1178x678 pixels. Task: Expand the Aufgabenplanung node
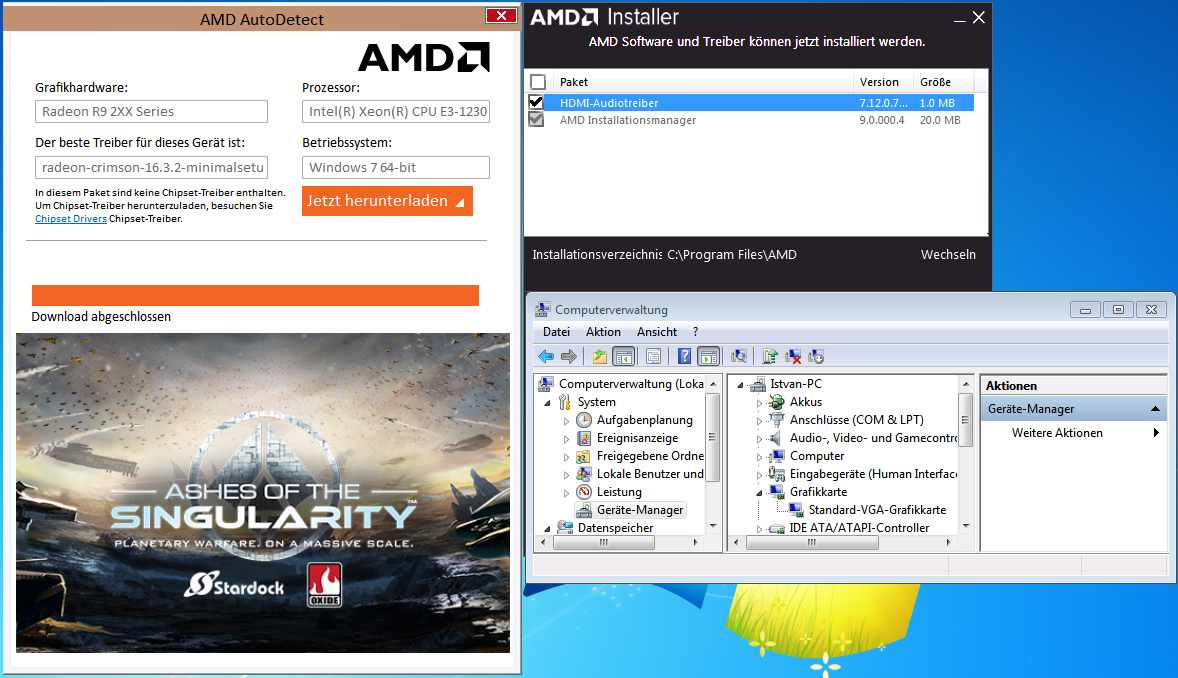pyautogui.click(x=566, y=421)
